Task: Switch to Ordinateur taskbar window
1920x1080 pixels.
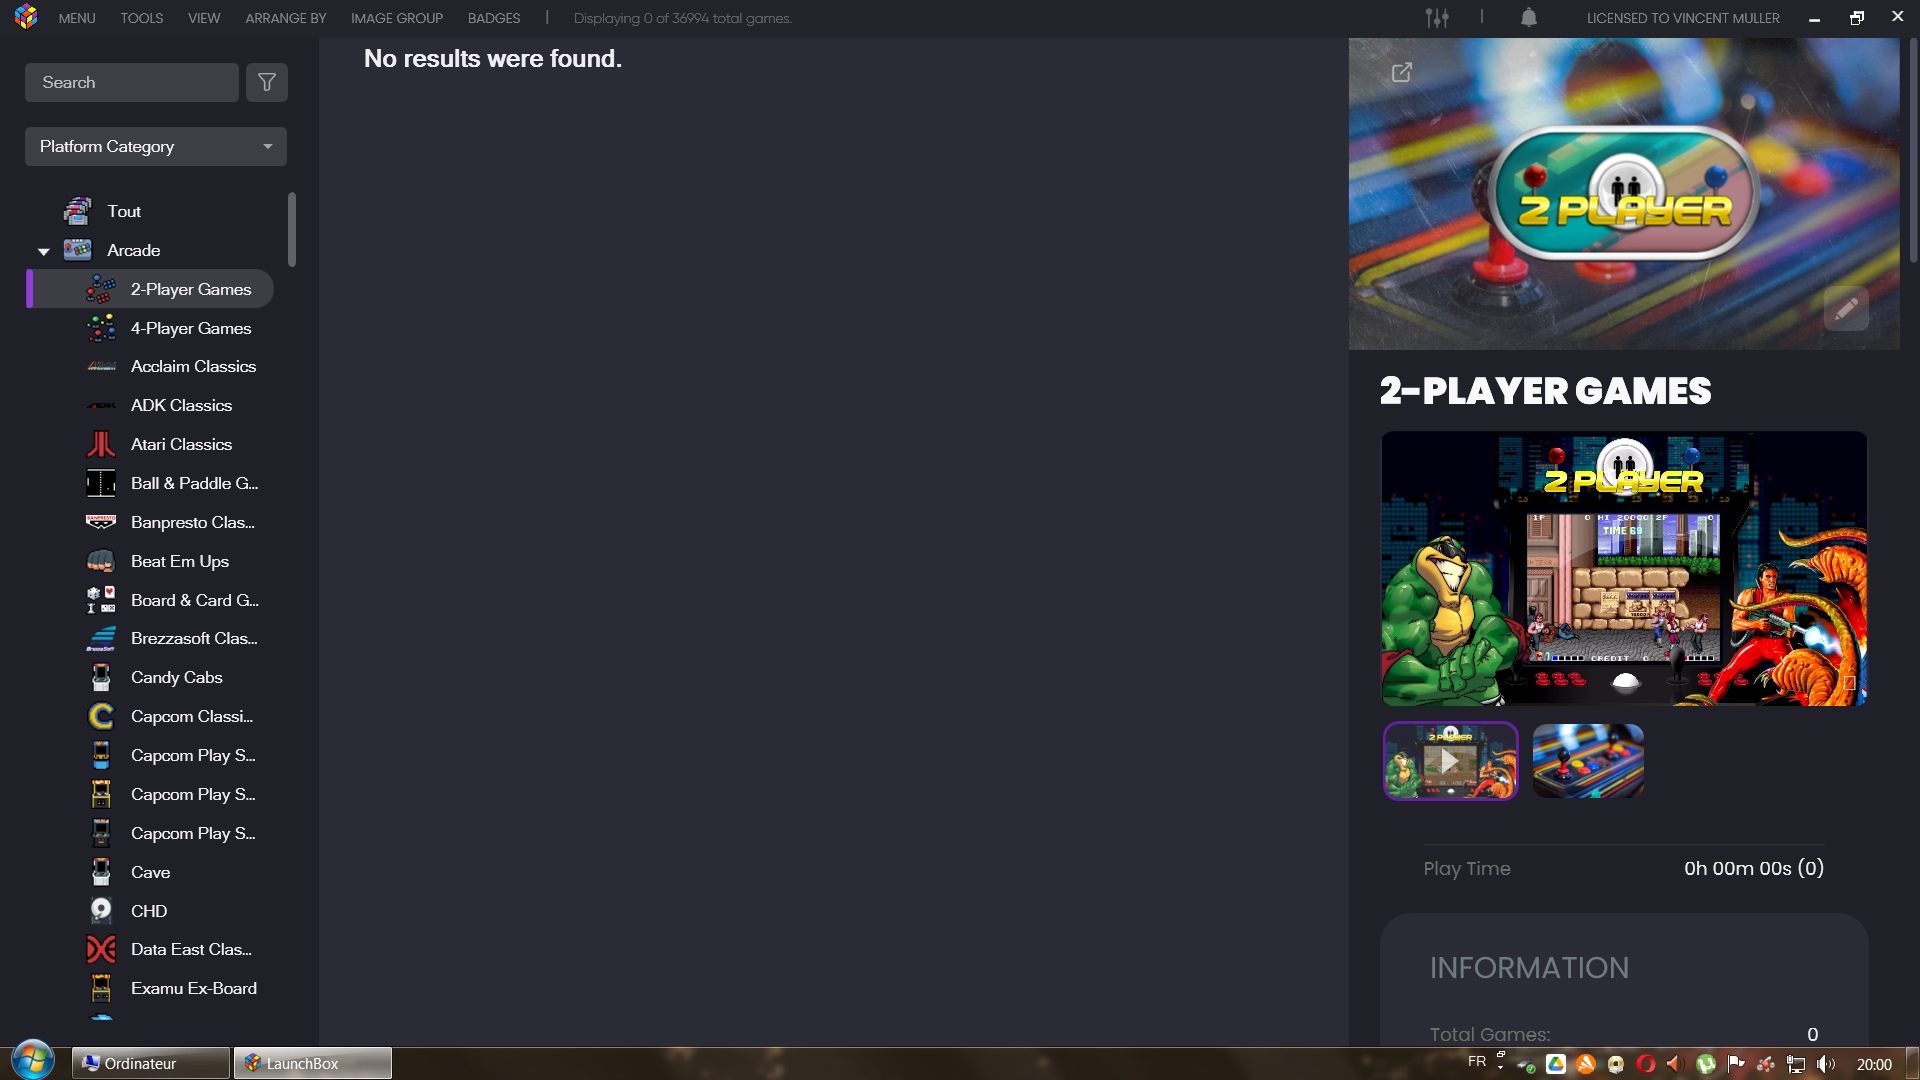Action: tap(151, 1063)
